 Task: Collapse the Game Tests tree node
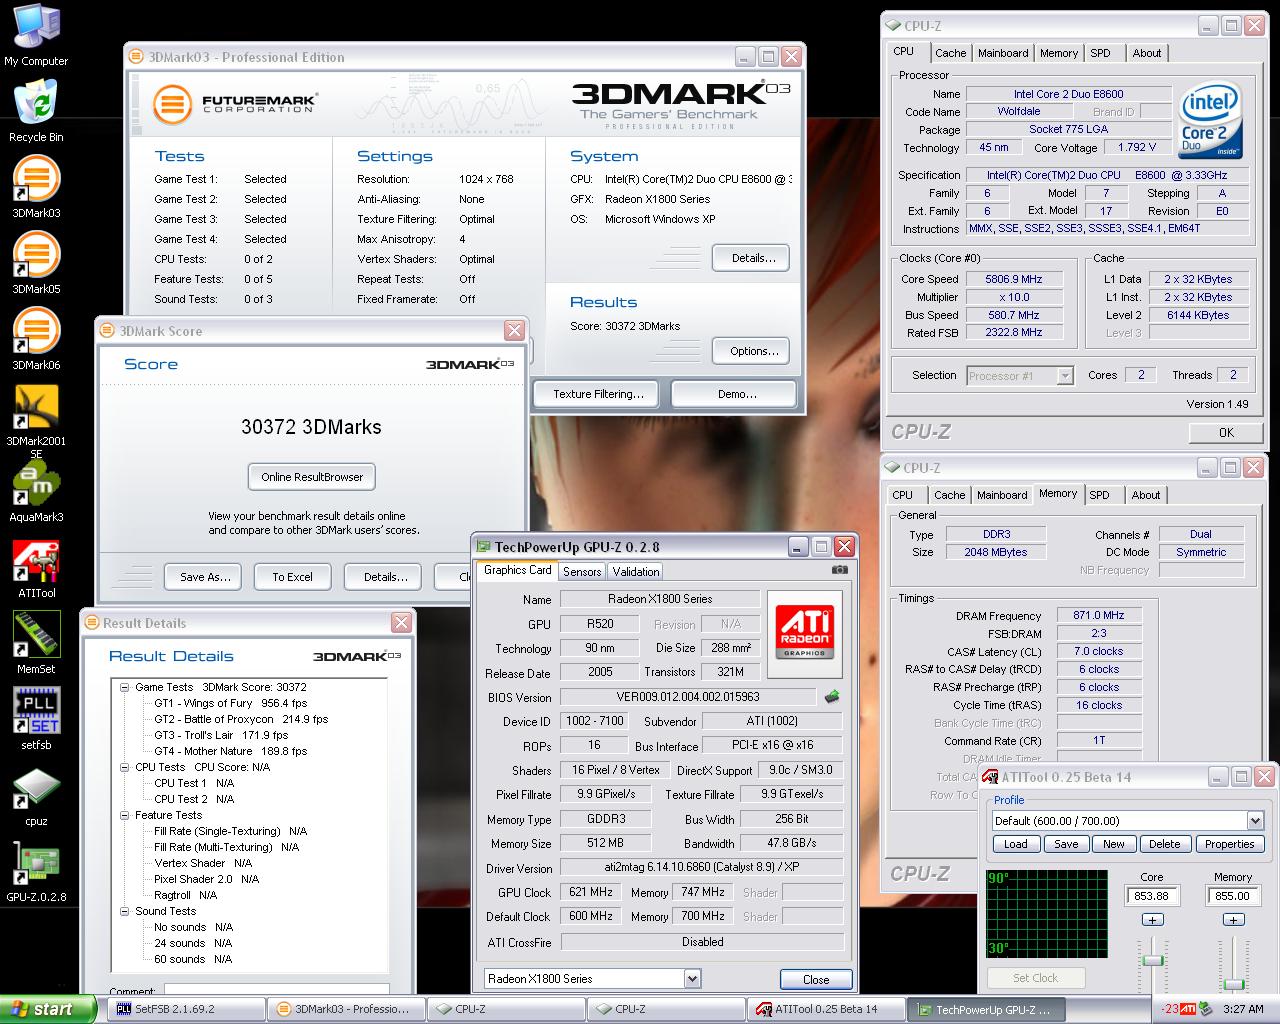pos(125,687)
